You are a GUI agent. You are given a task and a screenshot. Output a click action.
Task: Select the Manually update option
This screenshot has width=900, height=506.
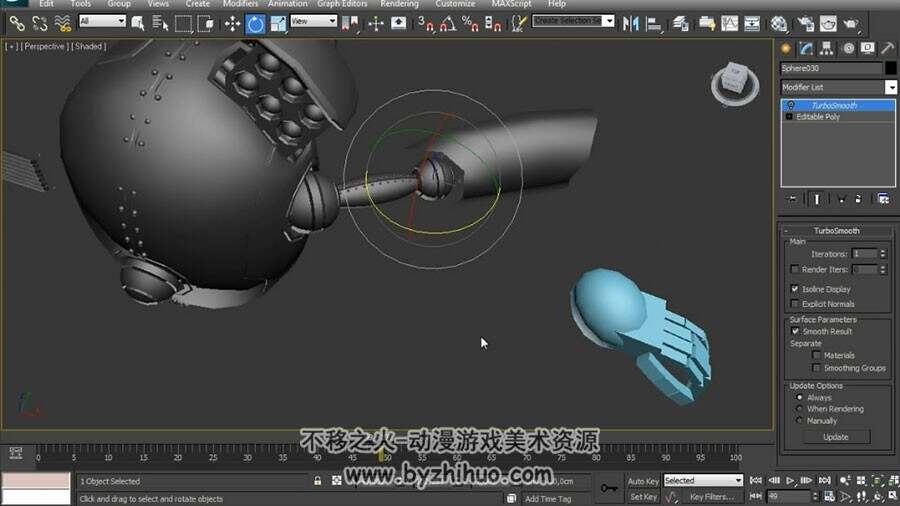(x=800, y=421)
